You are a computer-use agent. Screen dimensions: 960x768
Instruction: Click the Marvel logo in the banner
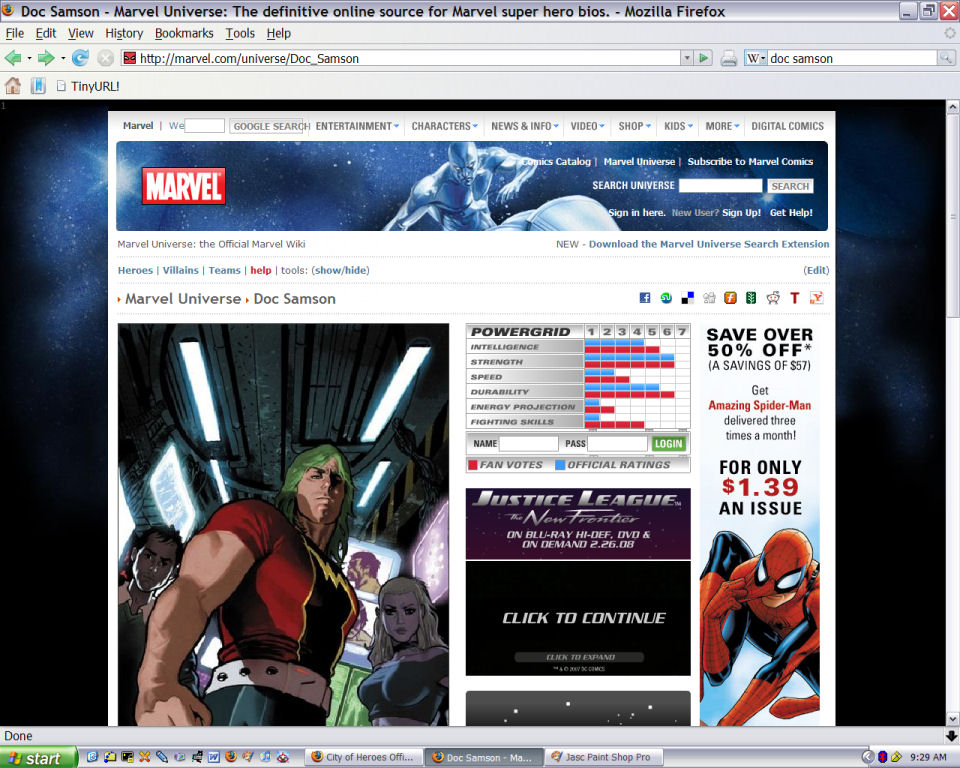[x=184, y=186]
